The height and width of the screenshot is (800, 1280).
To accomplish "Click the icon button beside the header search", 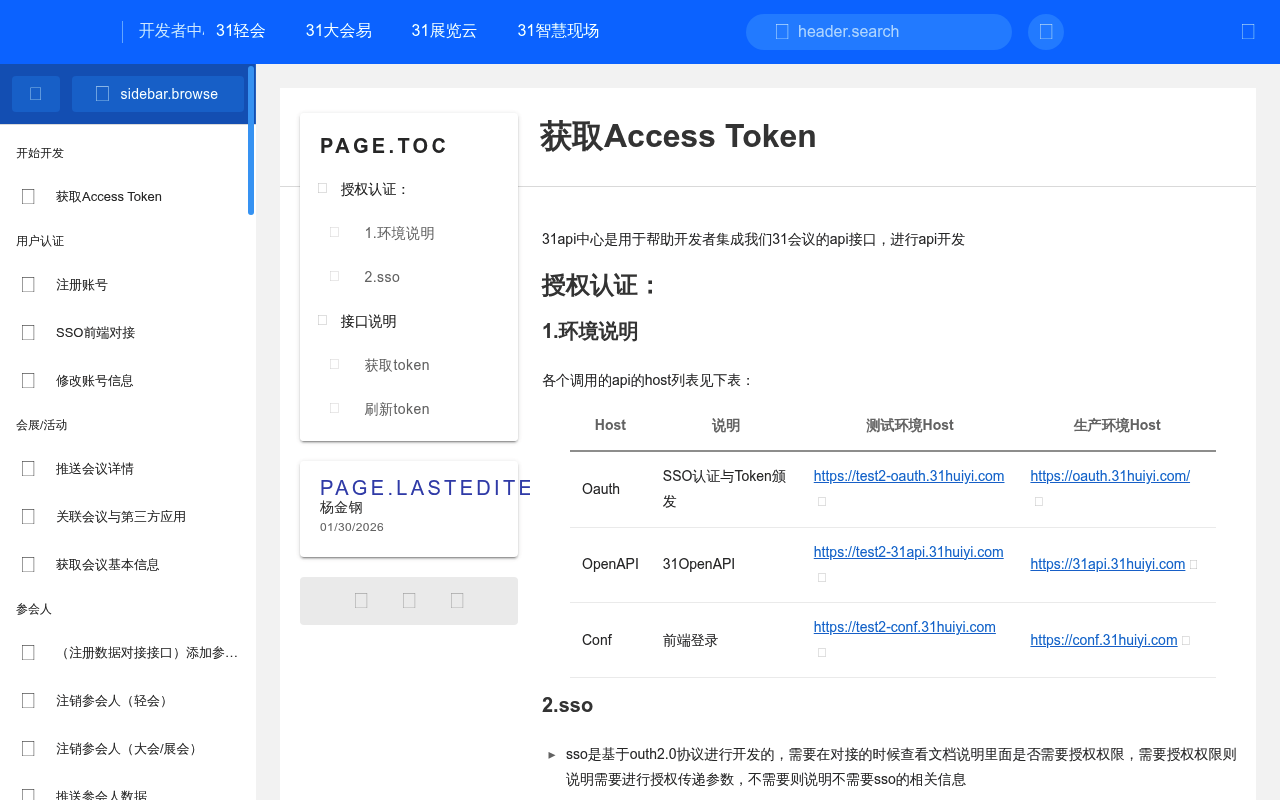I will click(1046, 32).
